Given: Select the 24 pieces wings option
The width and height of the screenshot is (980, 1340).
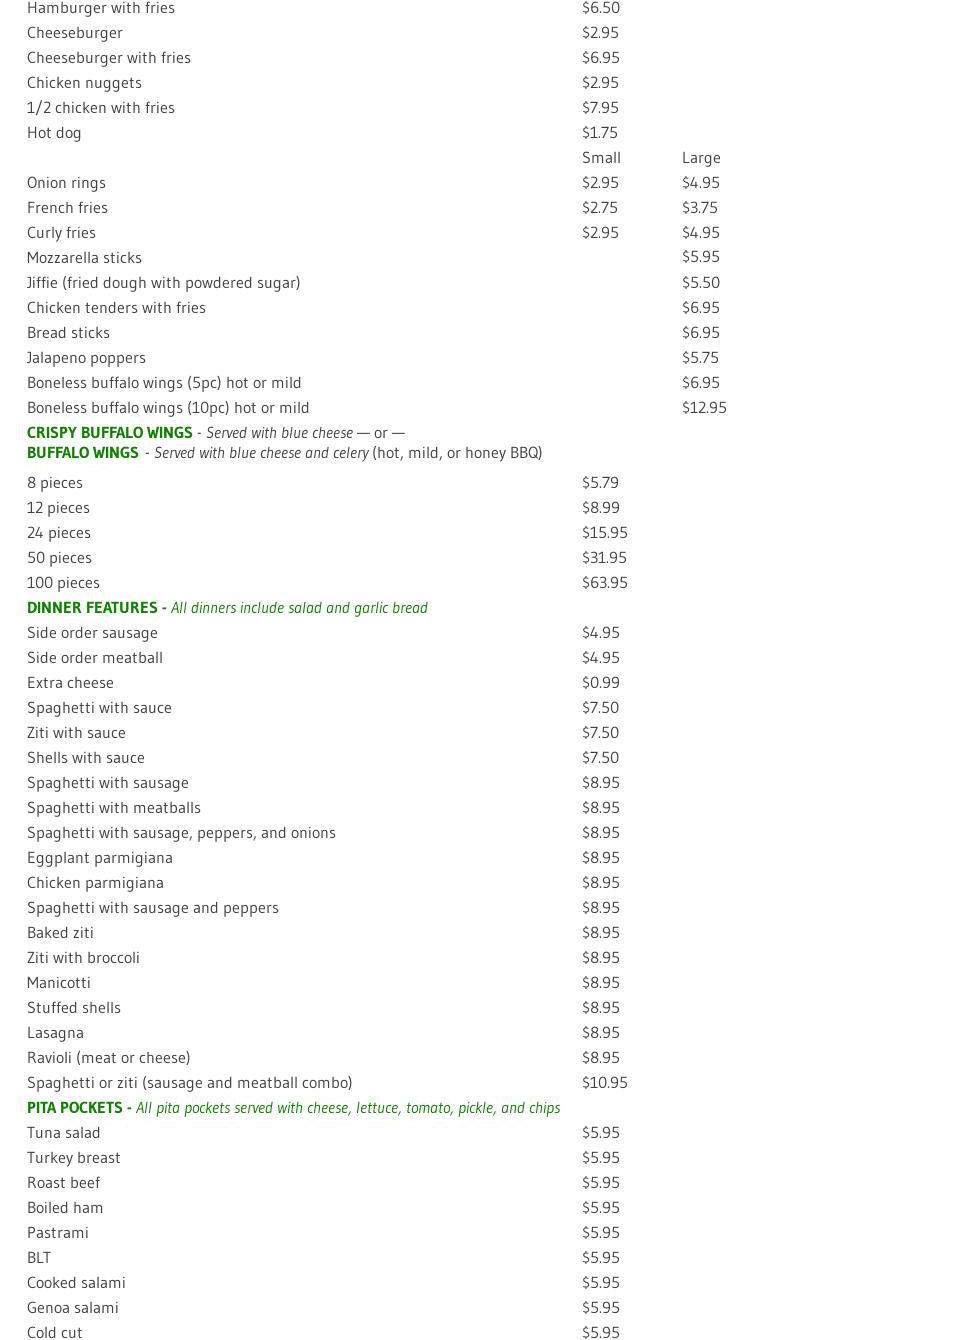Looking at the screenshot, I should coord(59,533).
